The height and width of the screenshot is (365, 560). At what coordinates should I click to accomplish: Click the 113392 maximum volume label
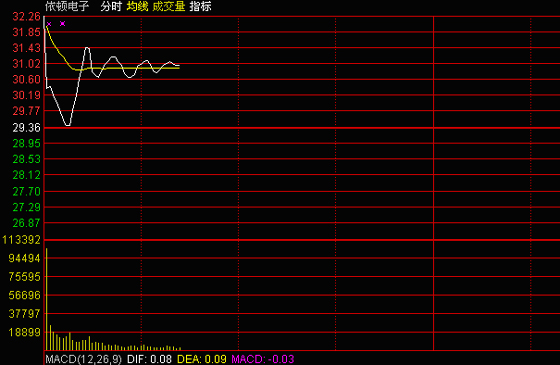click(x=21, y=240)
